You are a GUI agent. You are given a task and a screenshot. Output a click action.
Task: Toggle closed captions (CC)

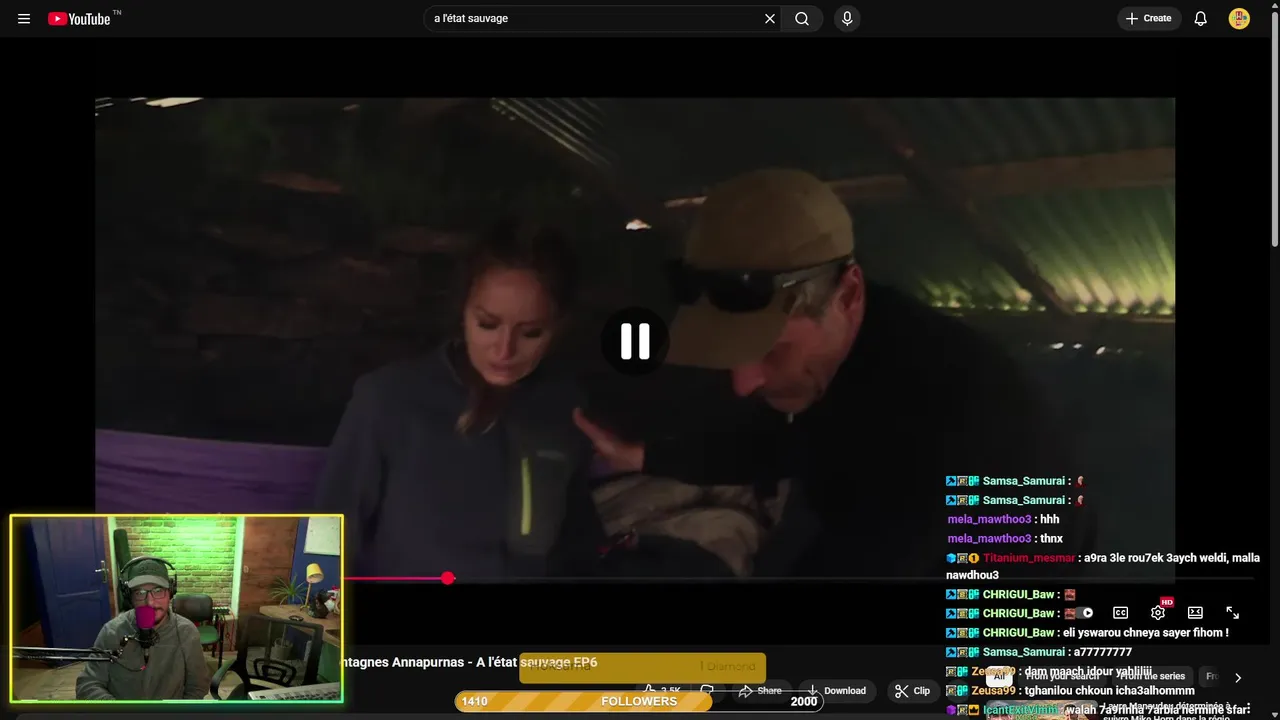click(1121, 613)
